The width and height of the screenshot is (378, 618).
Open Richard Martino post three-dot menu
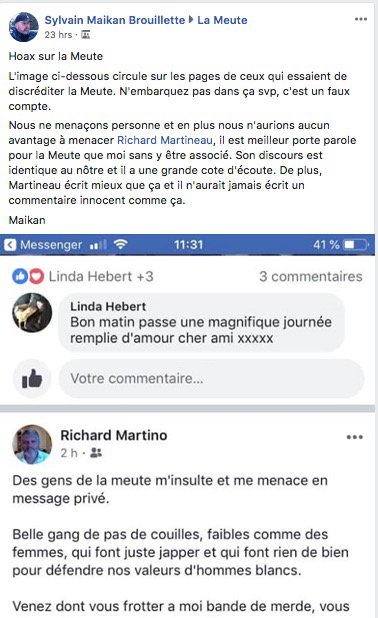(354, 437)
